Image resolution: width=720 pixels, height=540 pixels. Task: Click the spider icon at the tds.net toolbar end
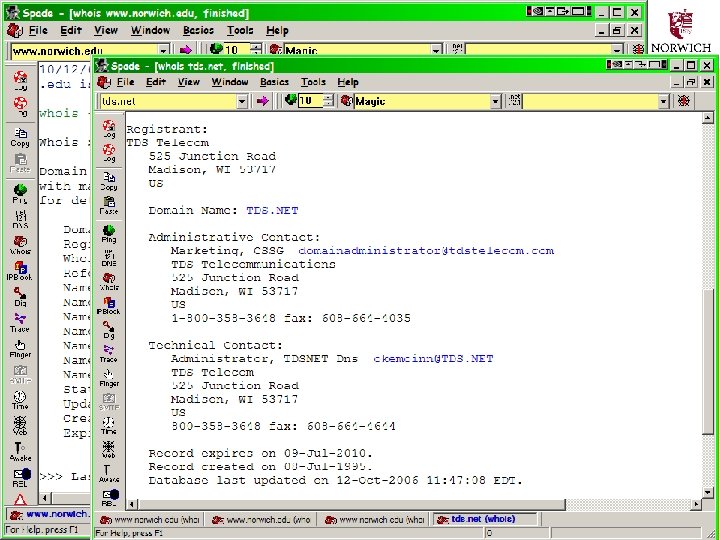684,101
